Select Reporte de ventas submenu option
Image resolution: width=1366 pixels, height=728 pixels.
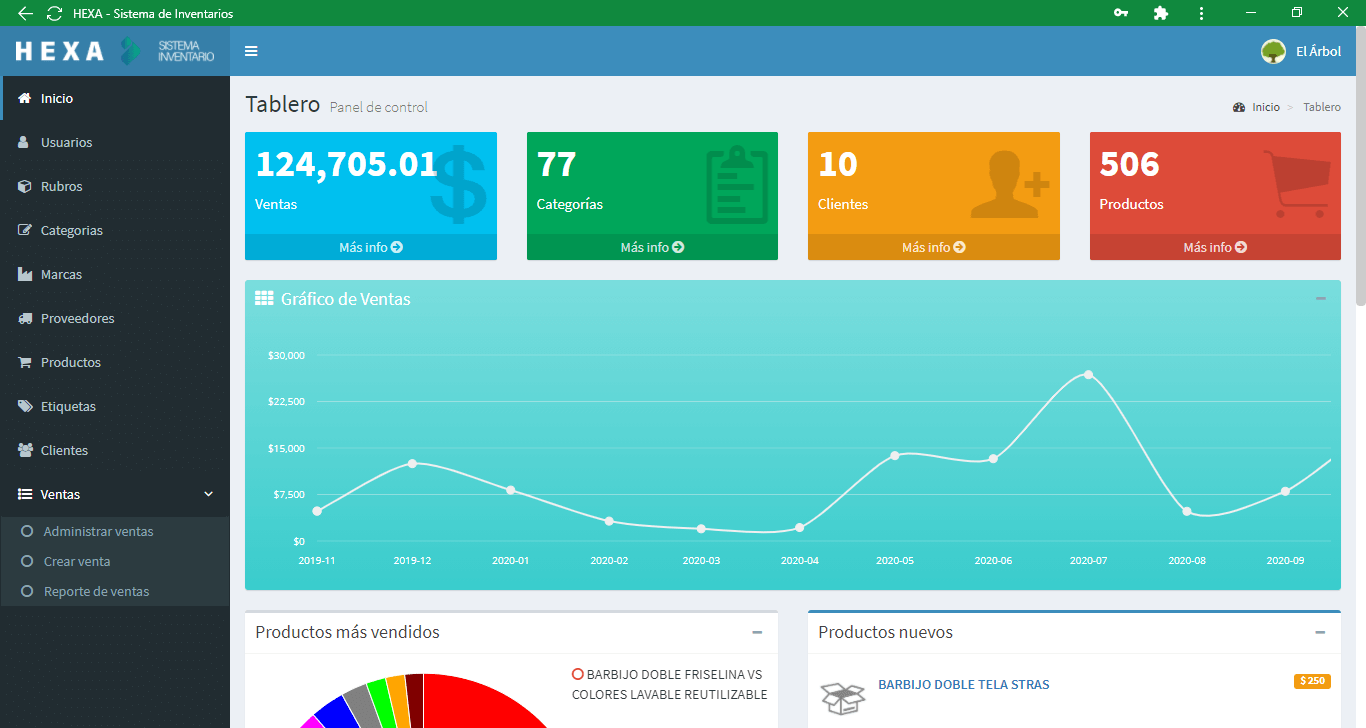(96, 592)
